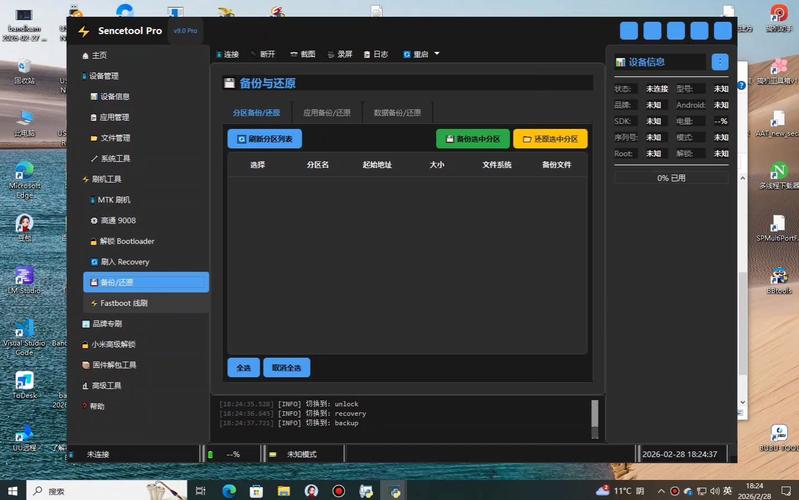Click the green 备份选中分区 button

(x=472, y=139)
